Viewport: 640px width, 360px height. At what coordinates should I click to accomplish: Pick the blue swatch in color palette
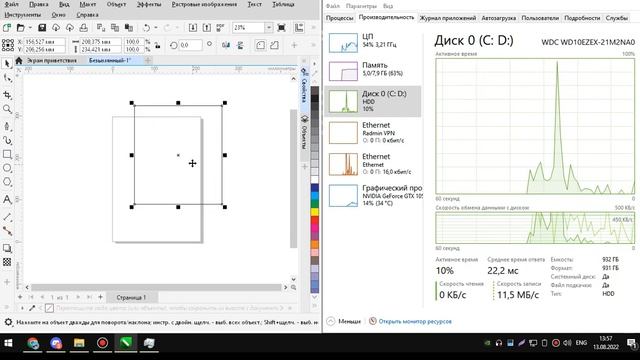(315, 188)
